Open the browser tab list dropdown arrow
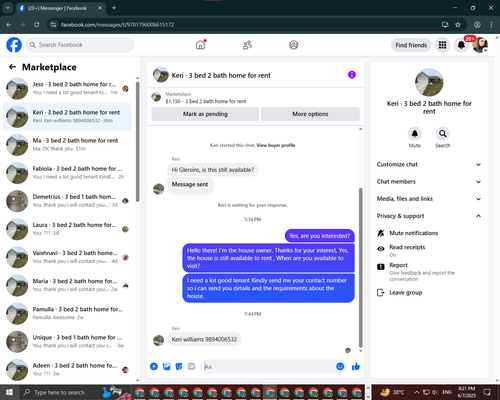Screen dimensions: 500x400 click(8, 8)
